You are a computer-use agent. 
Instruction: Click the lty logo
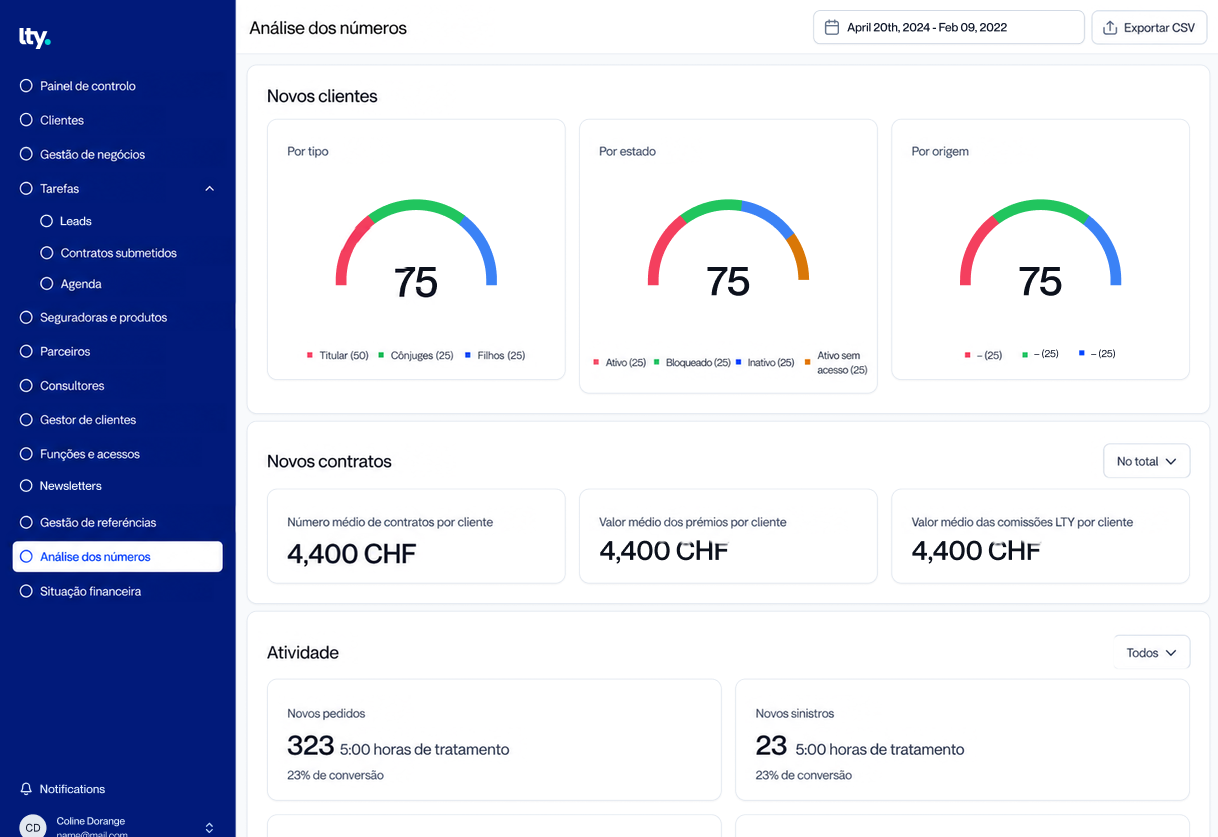tap(34, 38)
